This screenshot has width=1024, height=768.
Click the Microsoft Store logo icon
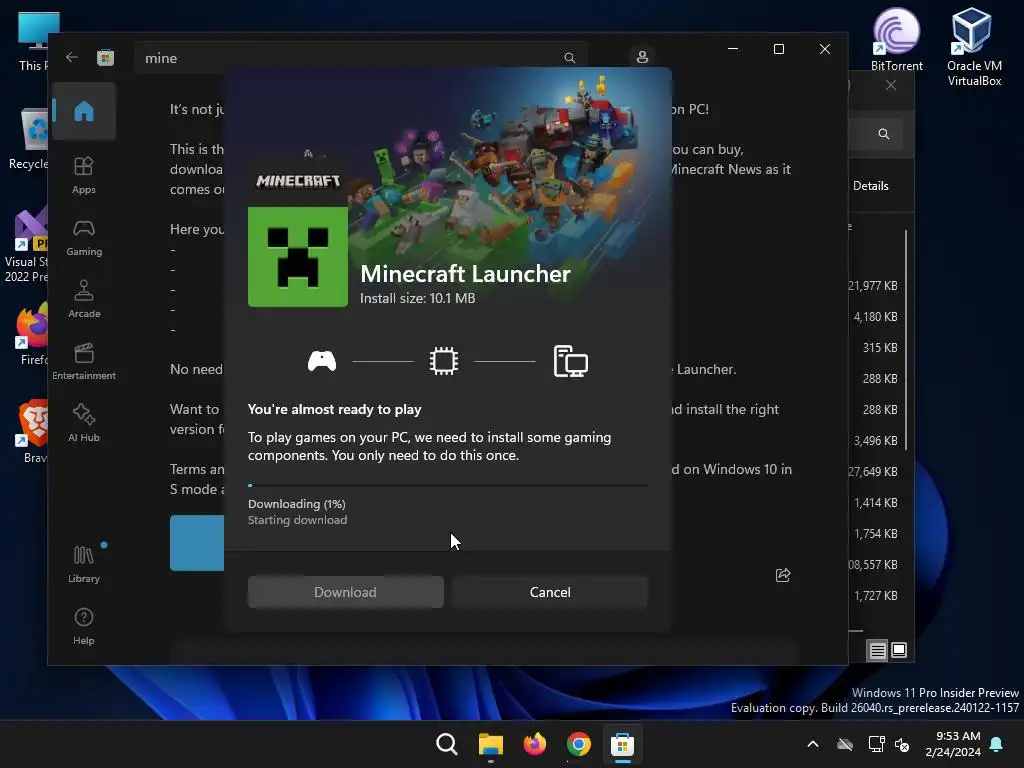pos(105,57)
